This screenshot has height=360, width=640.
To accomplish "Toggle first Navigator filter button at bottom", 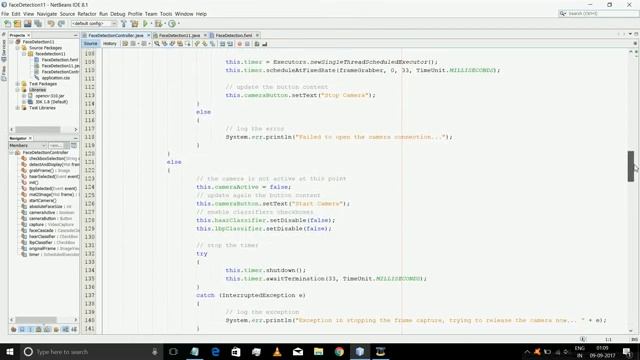I will [x=13, y=329].
